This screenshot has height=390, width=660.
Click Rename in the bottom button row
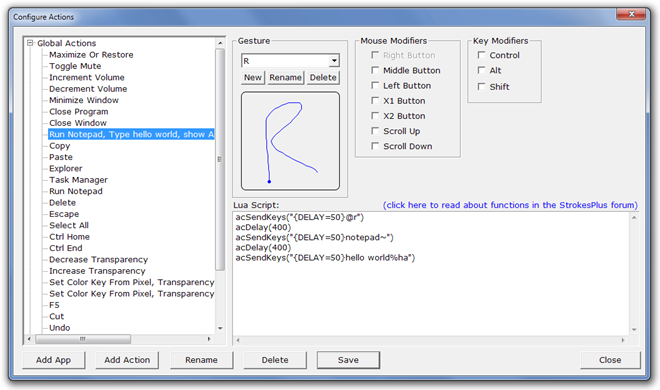201,360
